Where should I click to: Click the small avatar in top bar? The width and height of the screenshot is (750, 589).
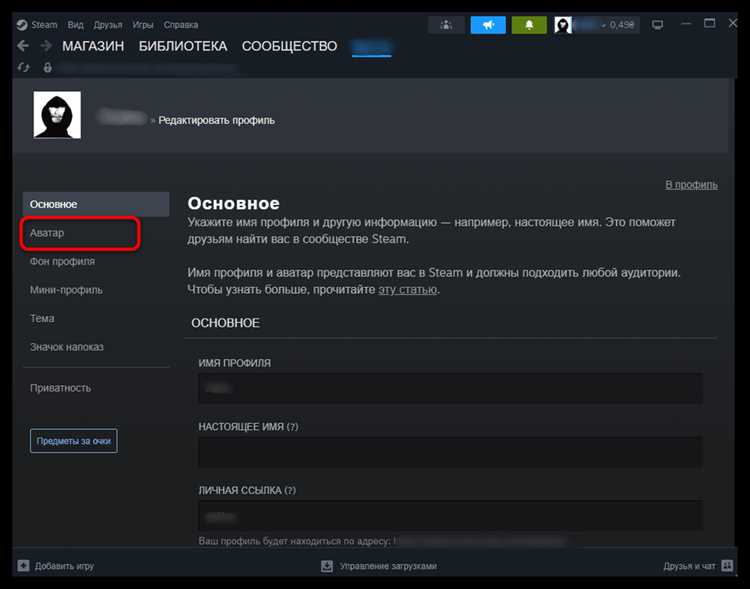[x=563, y=25]
